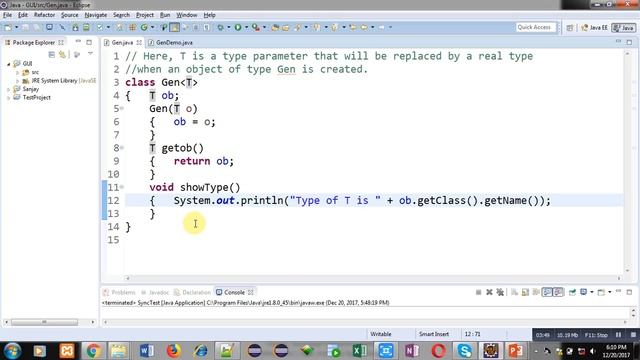Viewport: 640px width, 360px height.
Task: Open the Refactor menu
Action: 44,15
